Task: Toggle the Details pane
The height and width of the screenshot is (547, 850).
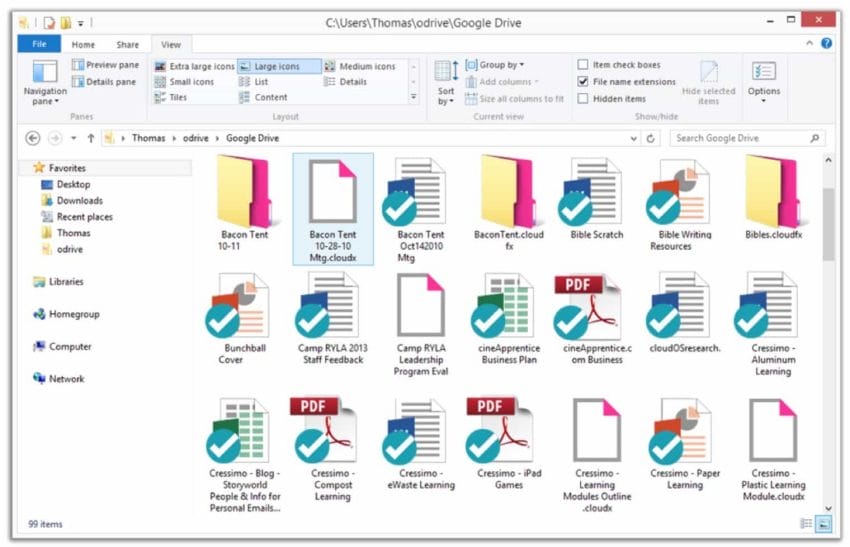Action: [x=104, y=82]
